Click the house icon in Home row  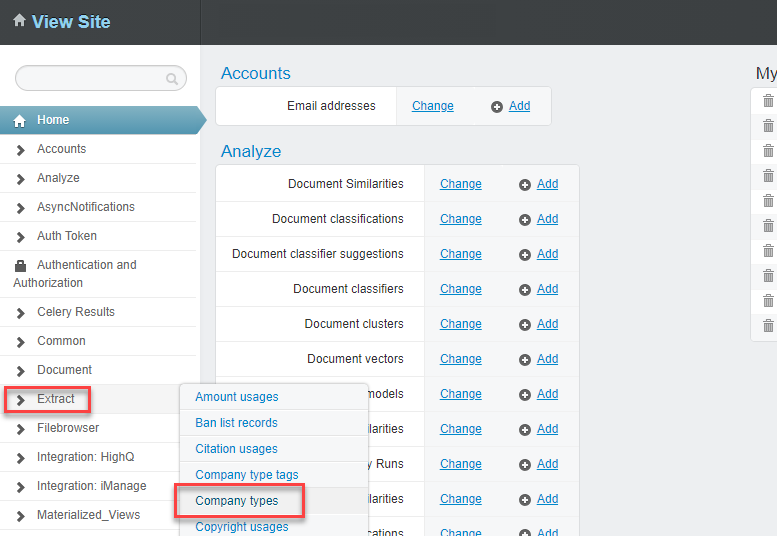coord(19,121)
